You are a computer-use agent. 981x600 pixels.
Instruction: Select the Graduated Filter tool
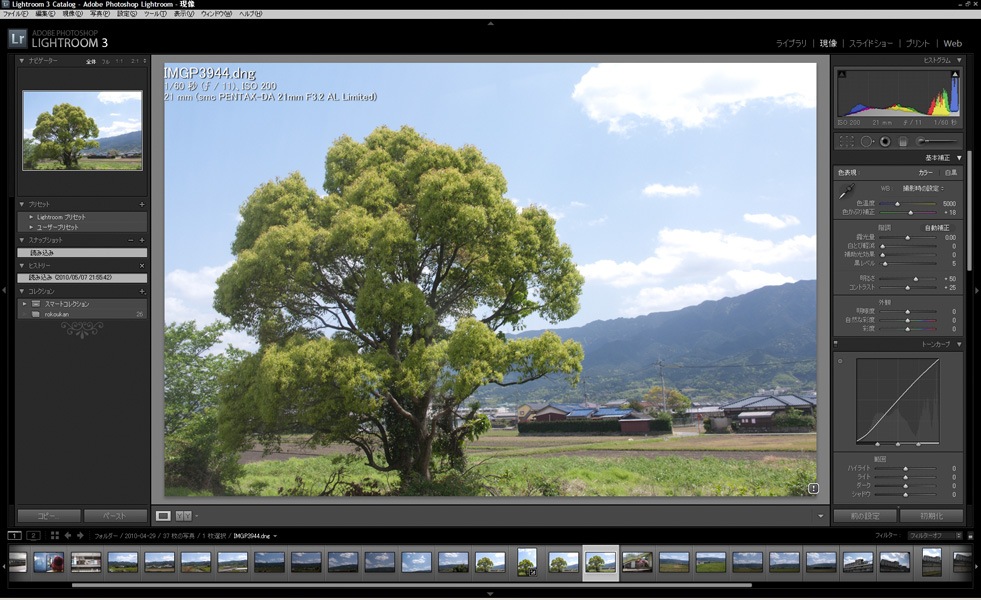[903, 142]
